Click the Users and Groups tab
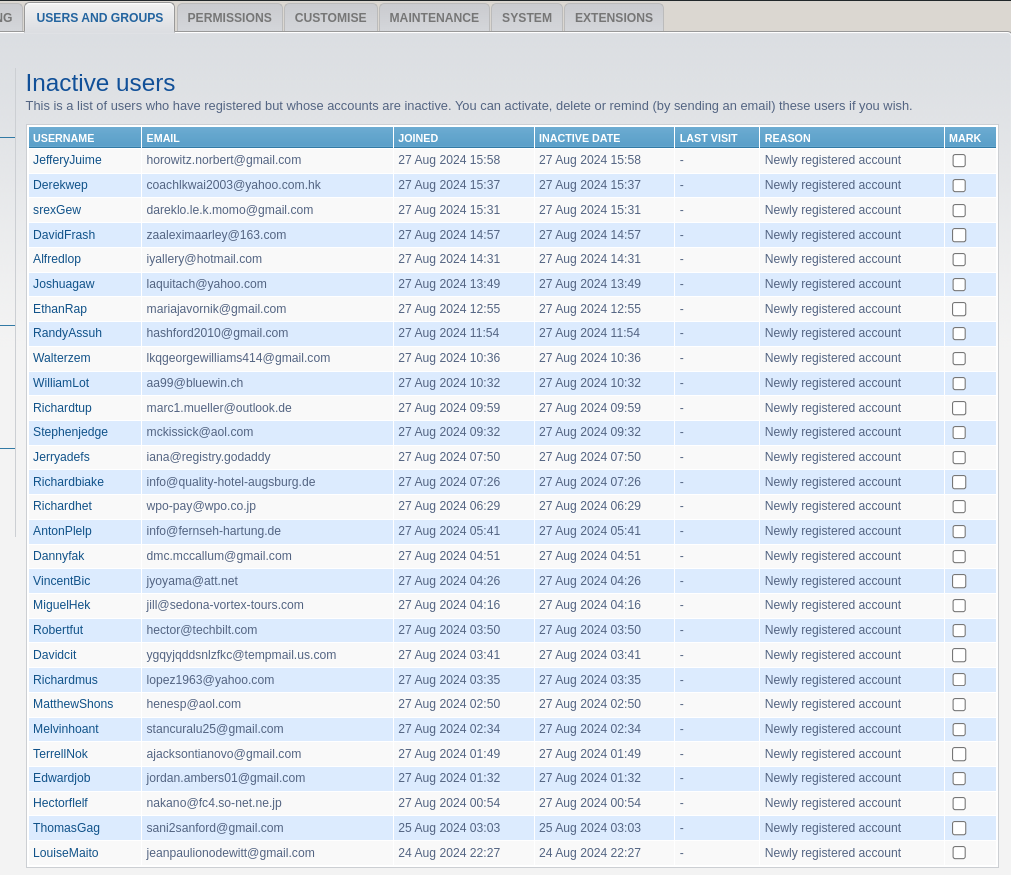This screenshot has width=1011, height=875. click(99, 18)
